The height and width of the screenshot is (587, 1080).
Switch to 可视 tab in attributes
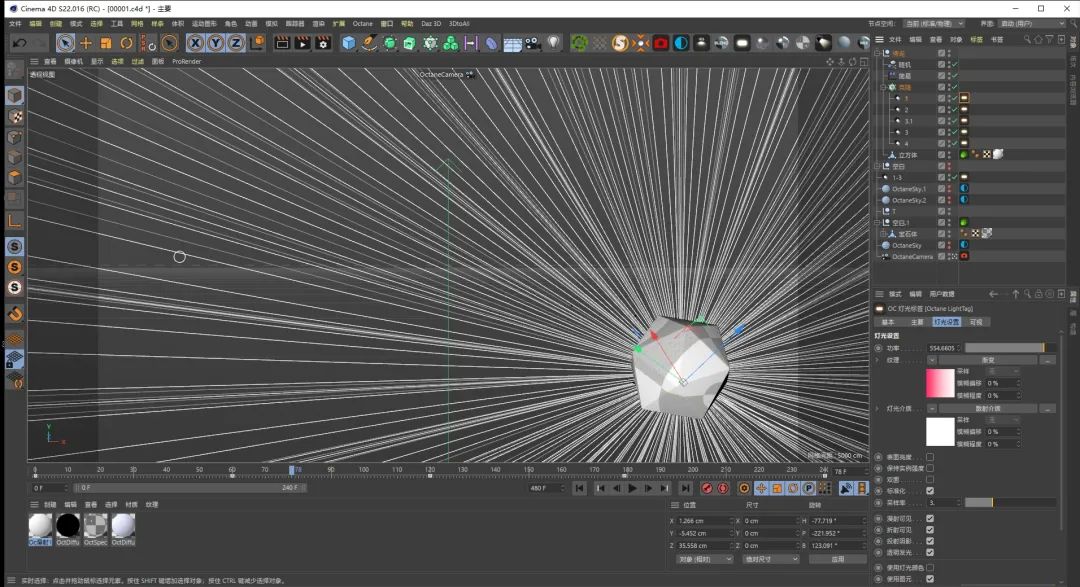pyautogui.click(x=976, y=322)
